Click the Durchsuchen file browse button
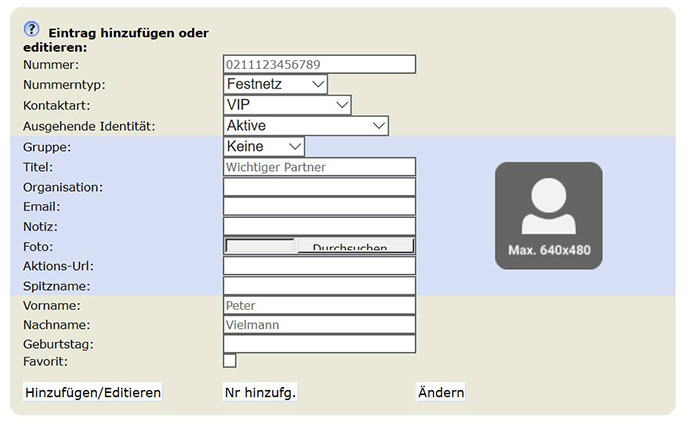 [x=355, y=246]
